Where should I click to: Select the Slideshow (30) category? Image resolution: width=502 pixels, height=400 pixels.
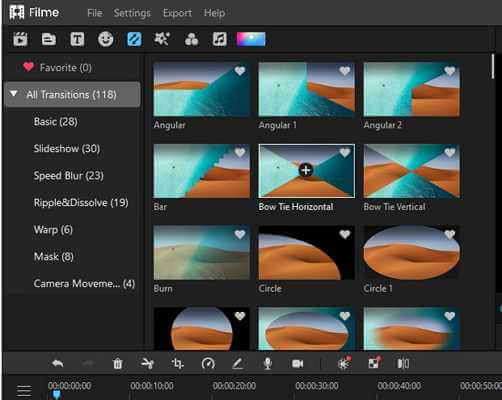pyautogui.click(x=67, y=148)
